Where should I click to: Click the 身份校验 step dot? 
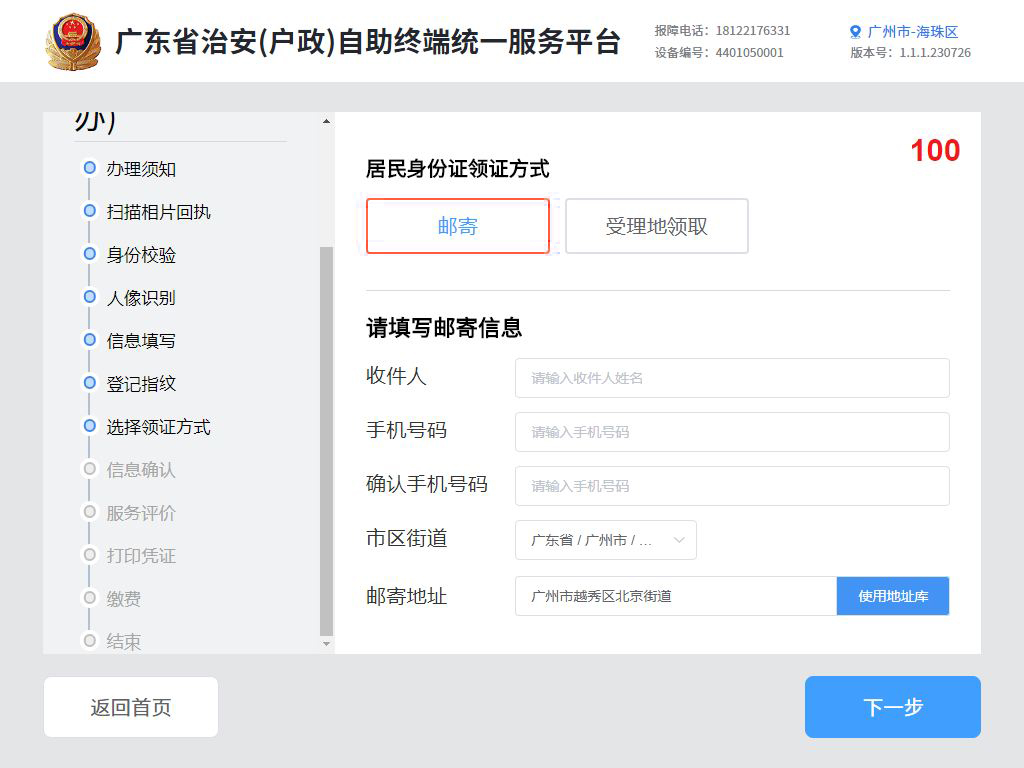coord(90,254)
